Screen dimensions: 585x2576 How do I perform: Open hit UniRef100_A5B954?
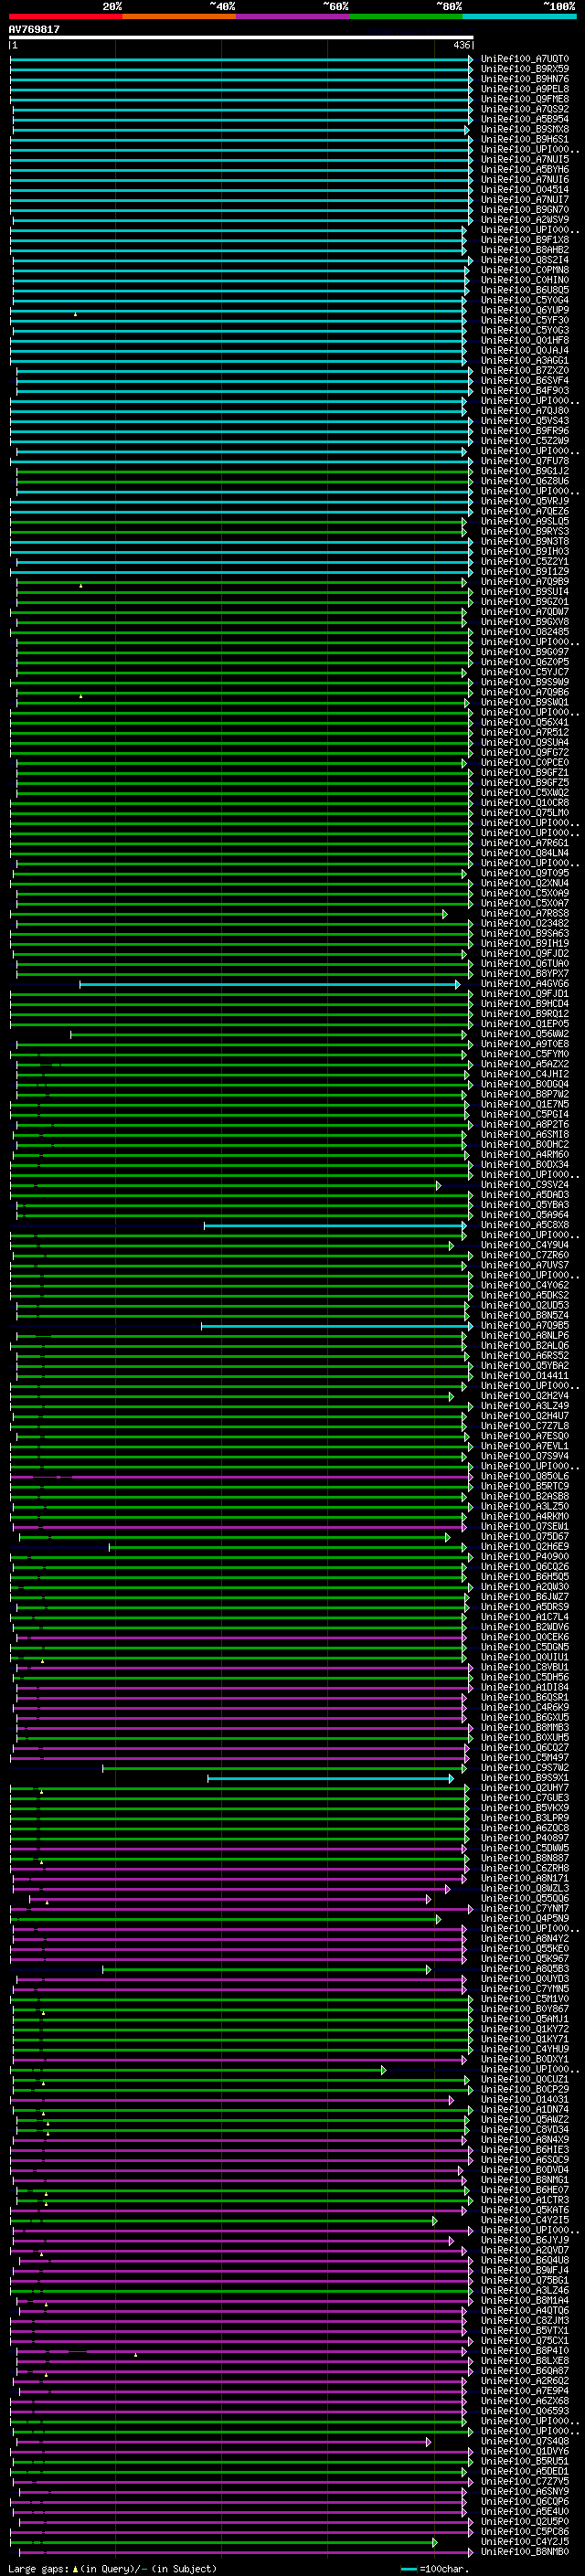[x=525, y=119]
